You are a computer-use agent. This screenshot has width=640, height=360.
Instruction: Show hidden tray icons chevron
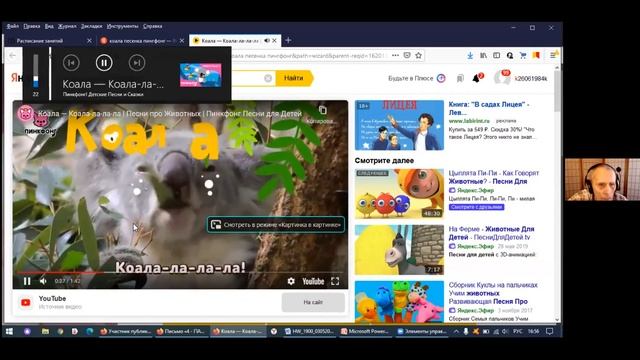456,331
